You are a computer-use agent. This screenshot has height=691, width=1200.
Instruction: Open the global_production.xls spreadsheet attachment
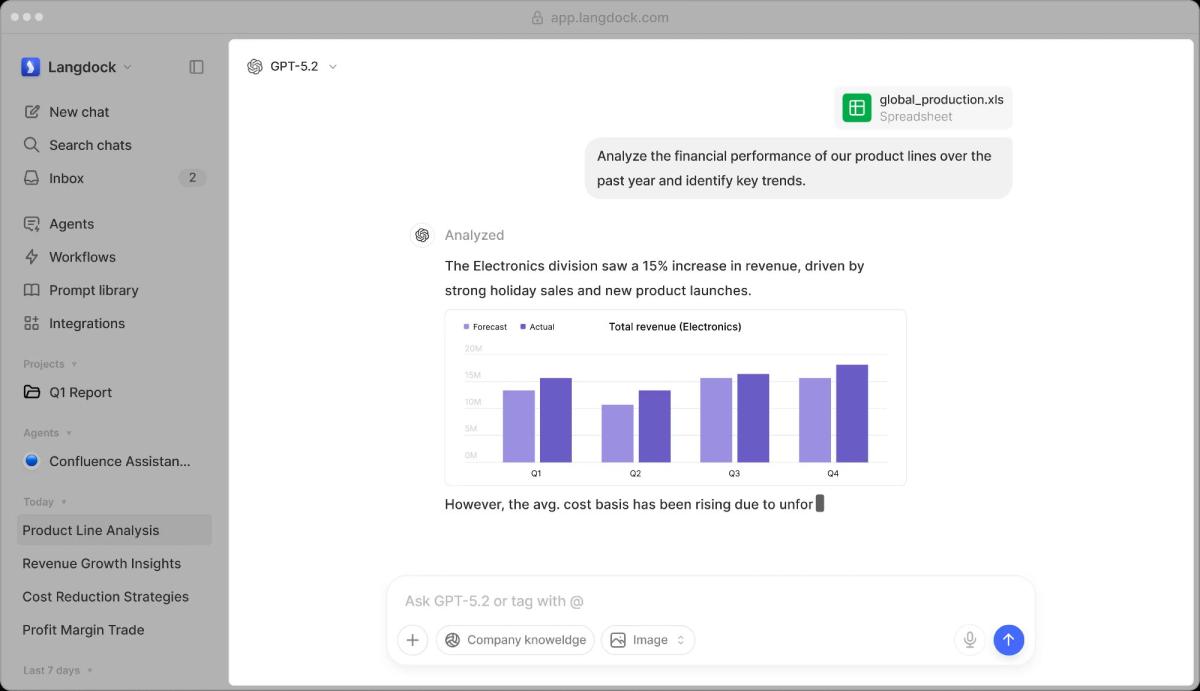point(923,107)
